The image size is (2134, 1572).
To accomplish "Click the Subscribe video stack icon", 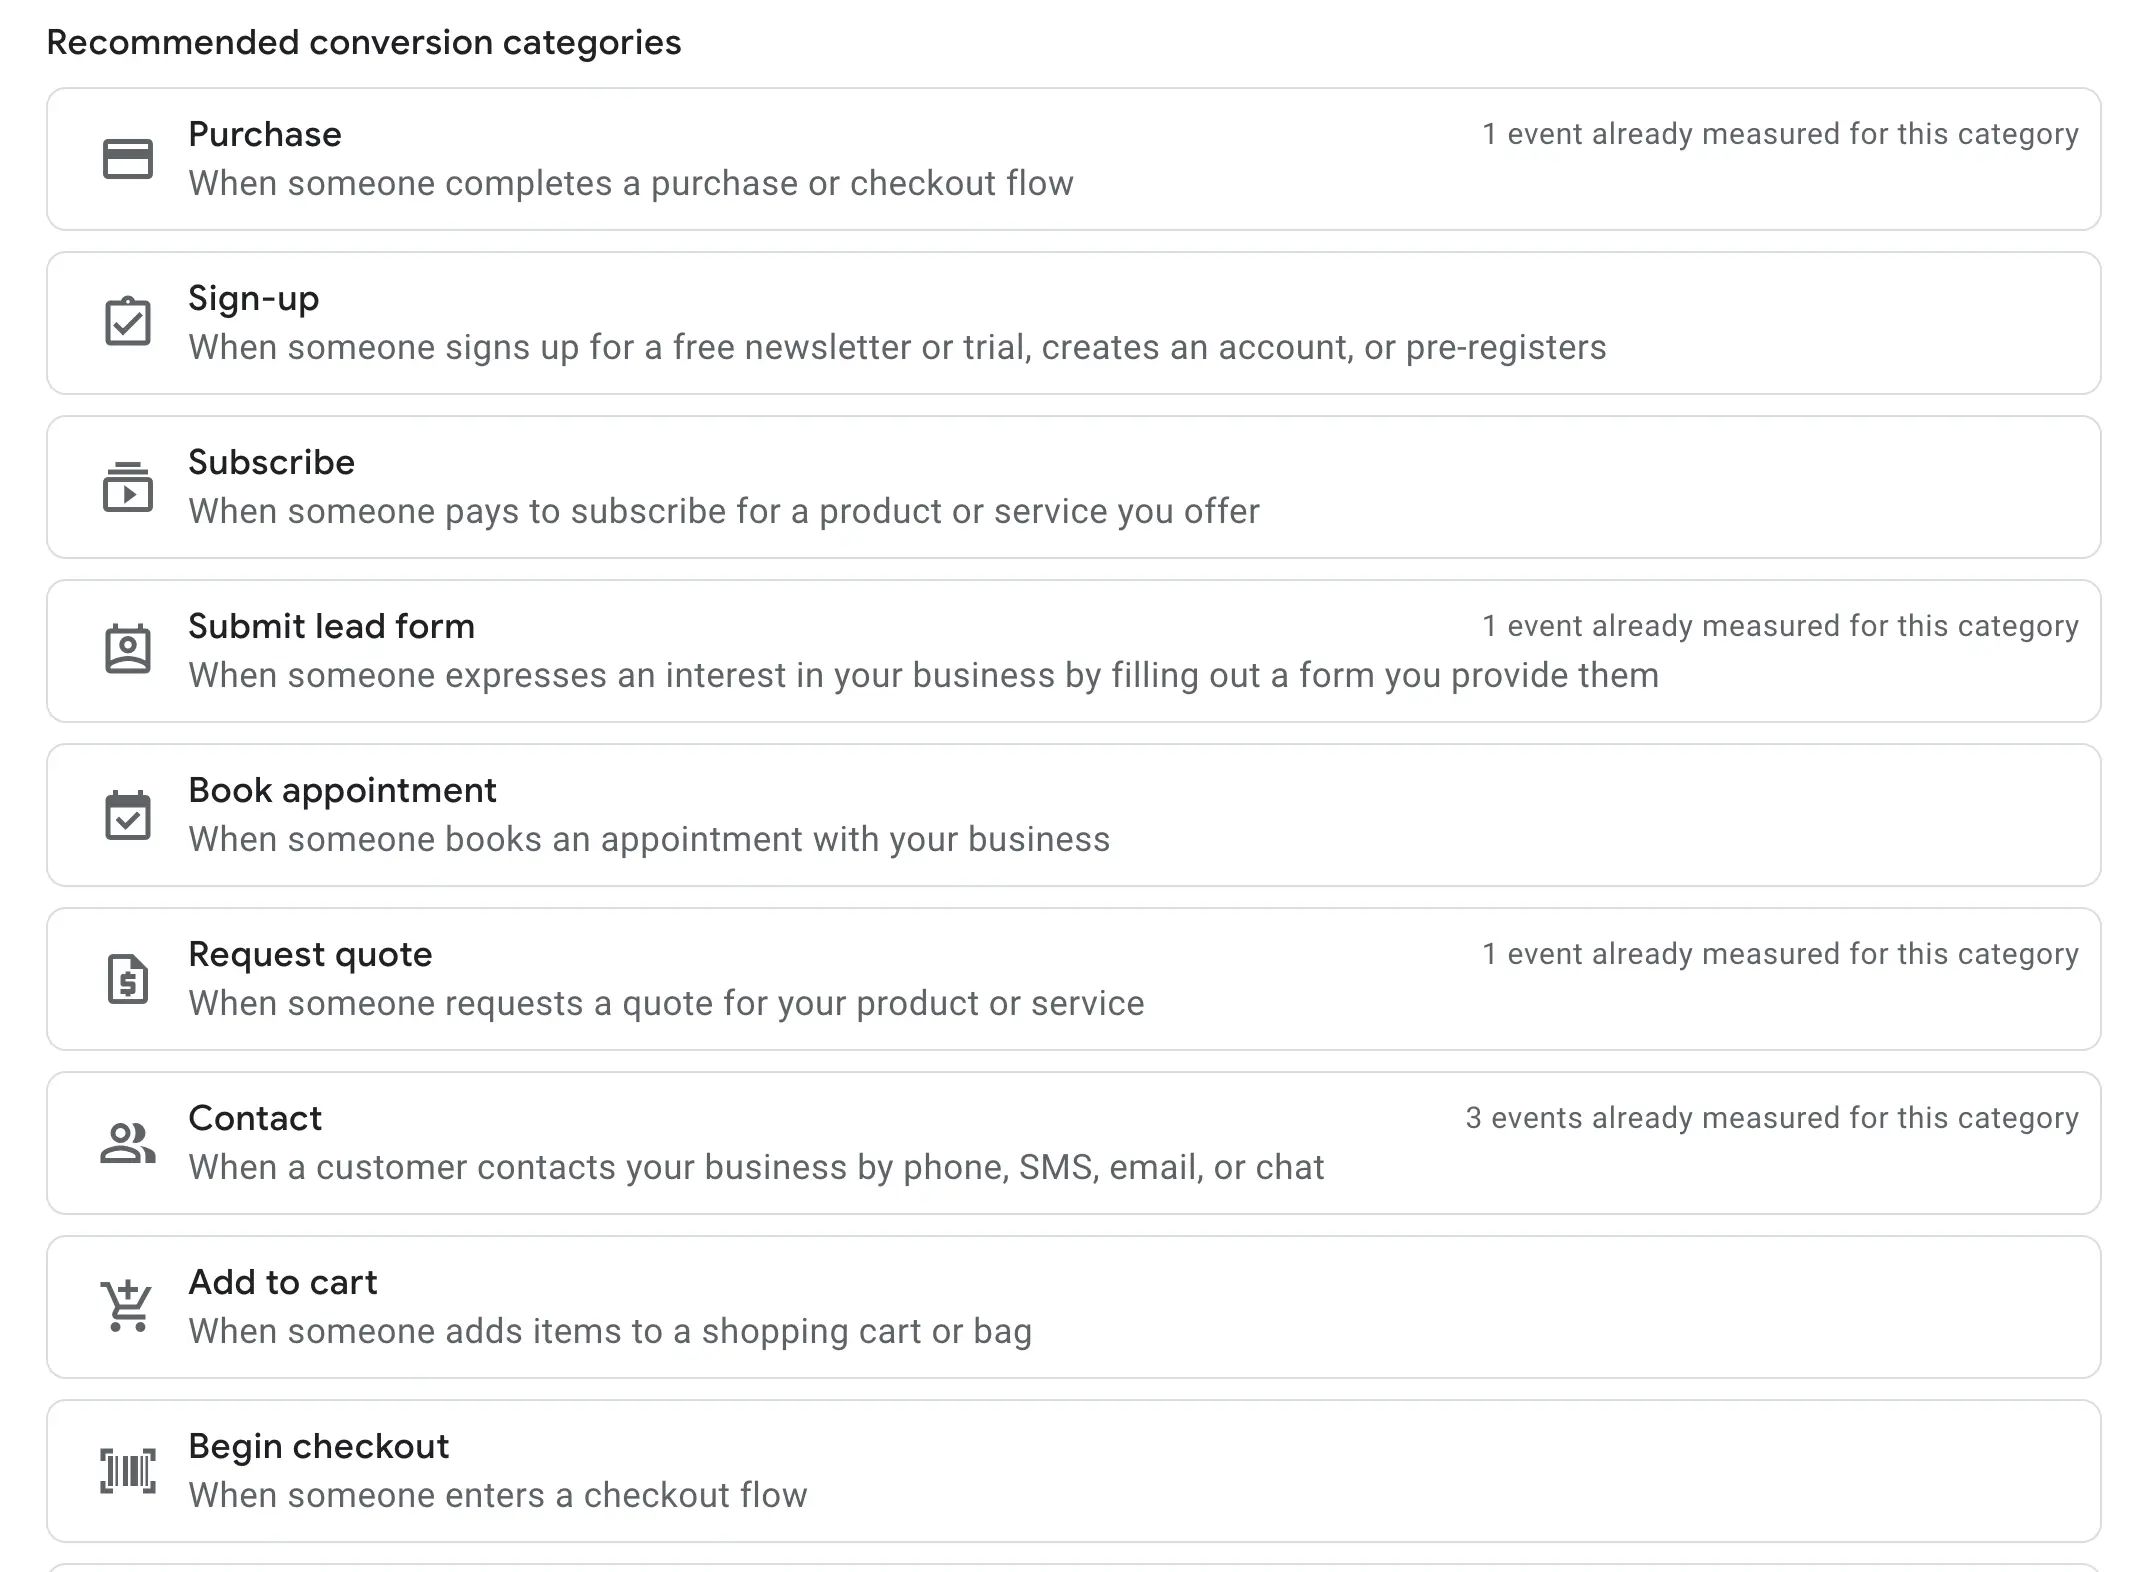I will (128, 487).
